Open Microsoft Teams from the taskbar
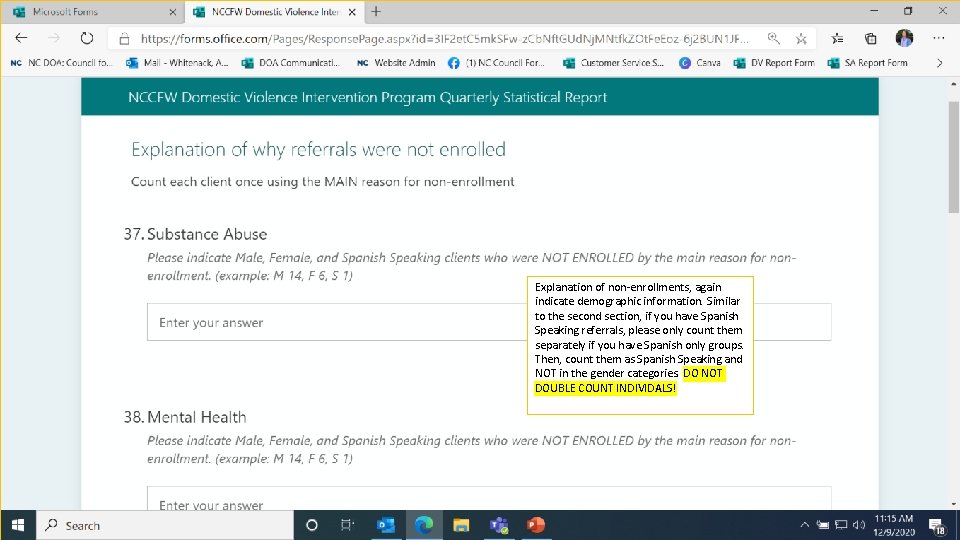This screenshot has height=540, width=960. [499, 525]
